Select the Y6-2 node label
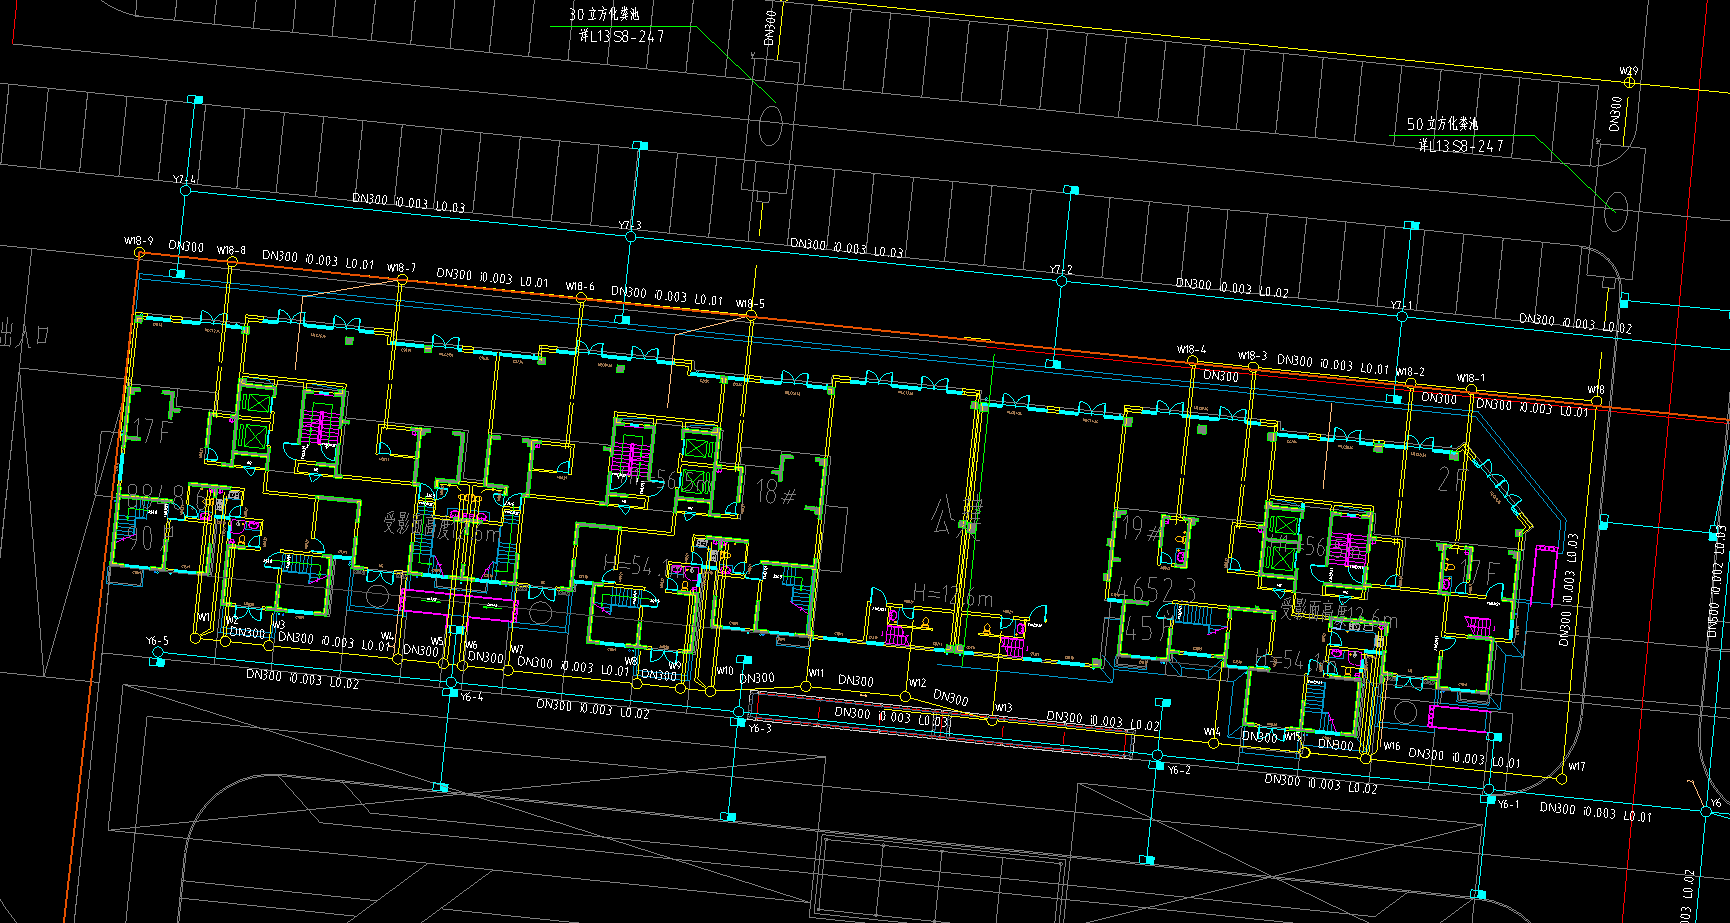This screenshot has height=923, width=1730. [x=1179, y=770]
